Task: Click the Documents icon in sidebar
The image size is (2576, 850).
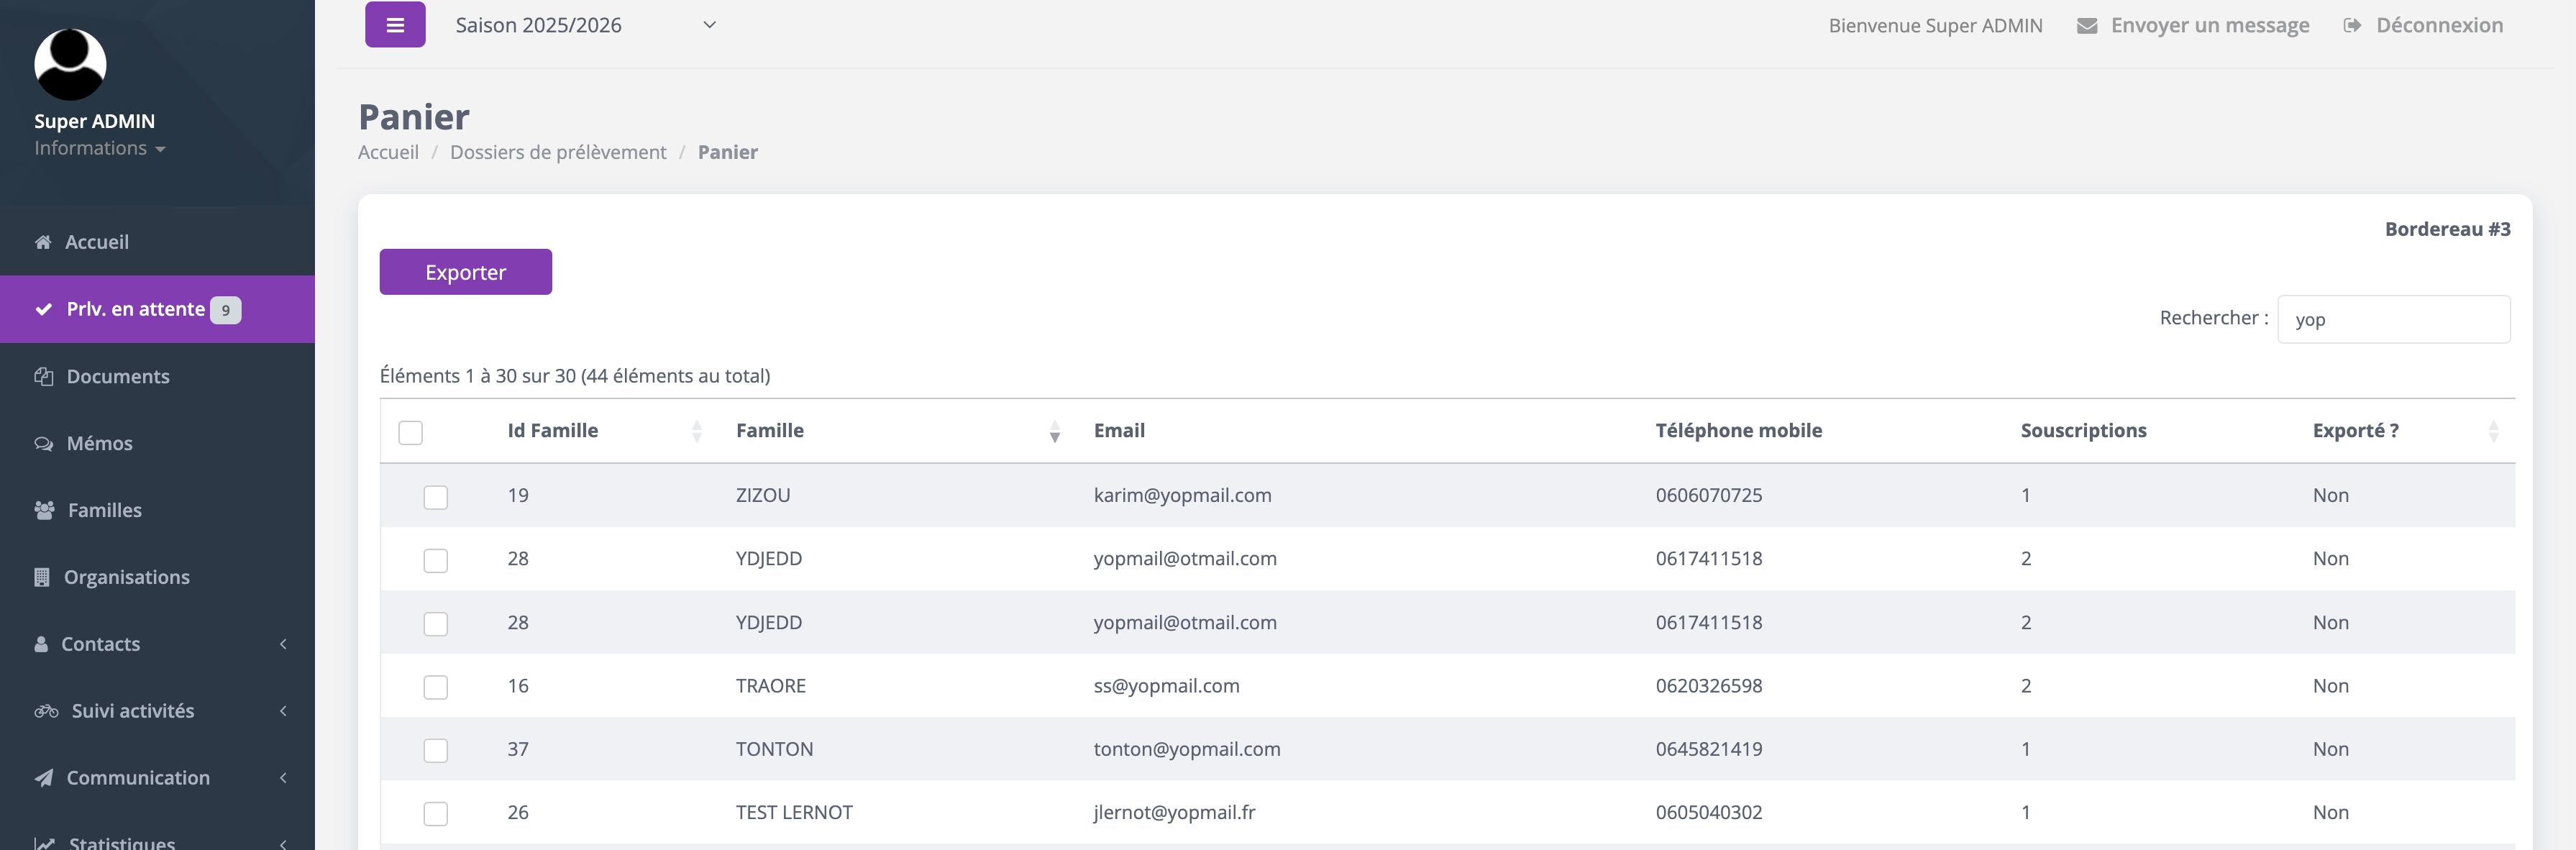Action: 44,376
